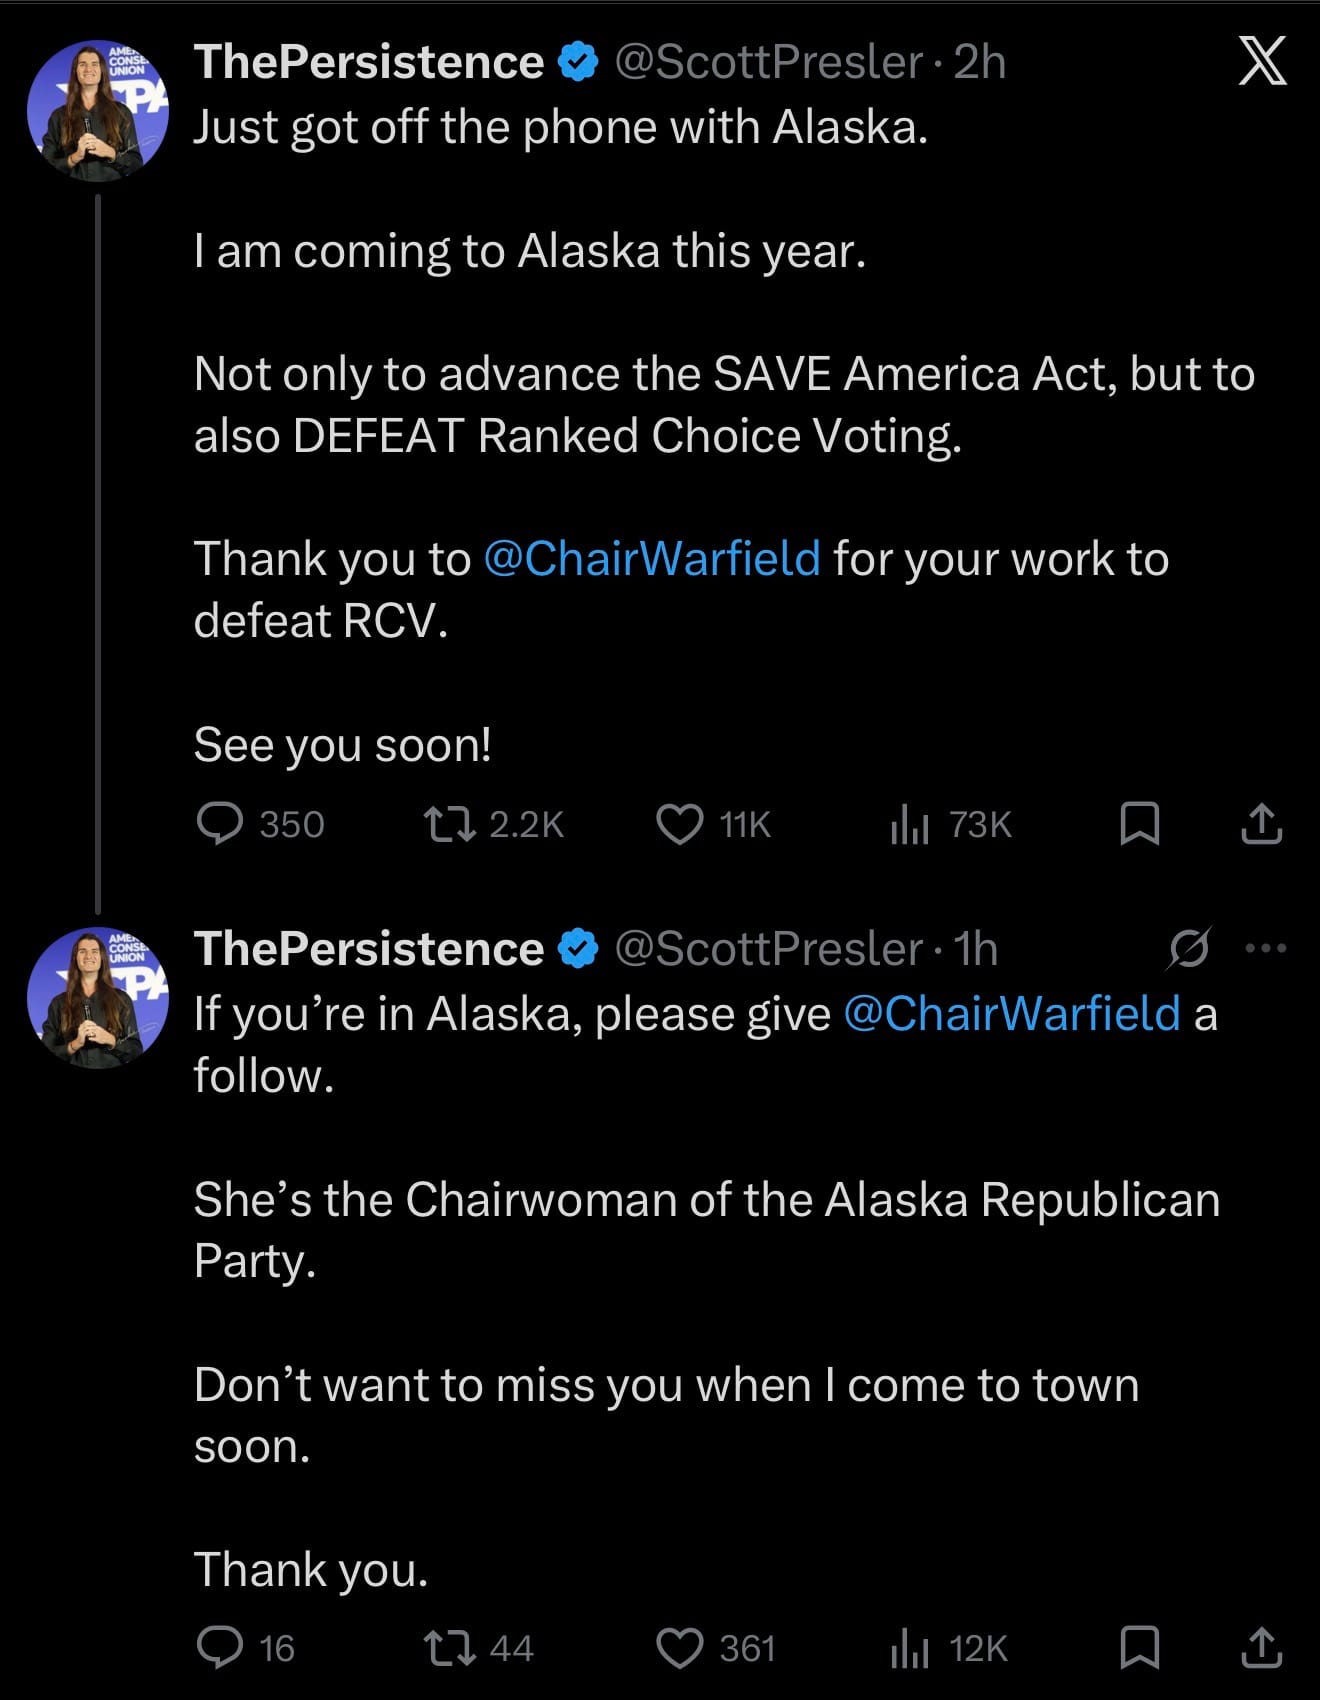The width and height of the screenshot is (1320, 1700).
Task: View analytics of the 73K views tweet
Action: pyautogui.click(x=910, y=824)
